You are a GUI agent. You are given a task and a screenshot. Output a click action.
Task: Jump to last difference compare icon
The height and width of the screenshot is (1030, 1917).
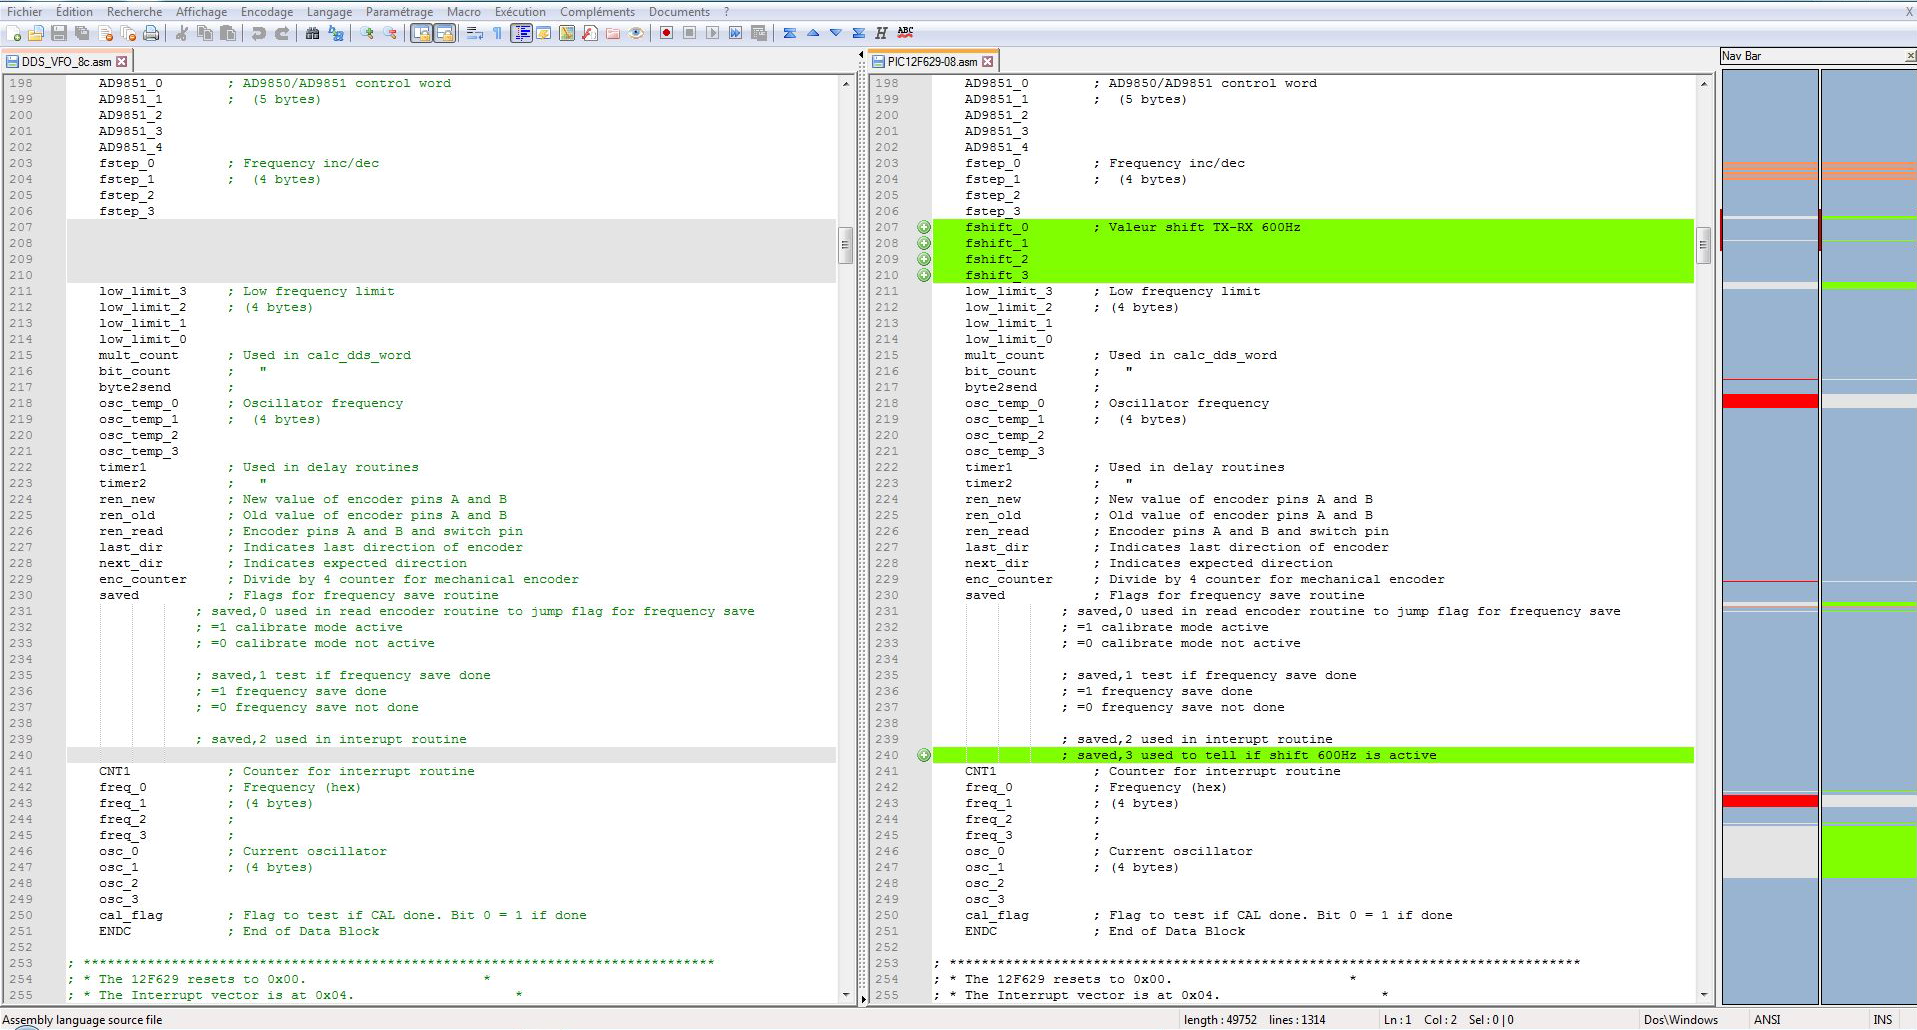858,33
